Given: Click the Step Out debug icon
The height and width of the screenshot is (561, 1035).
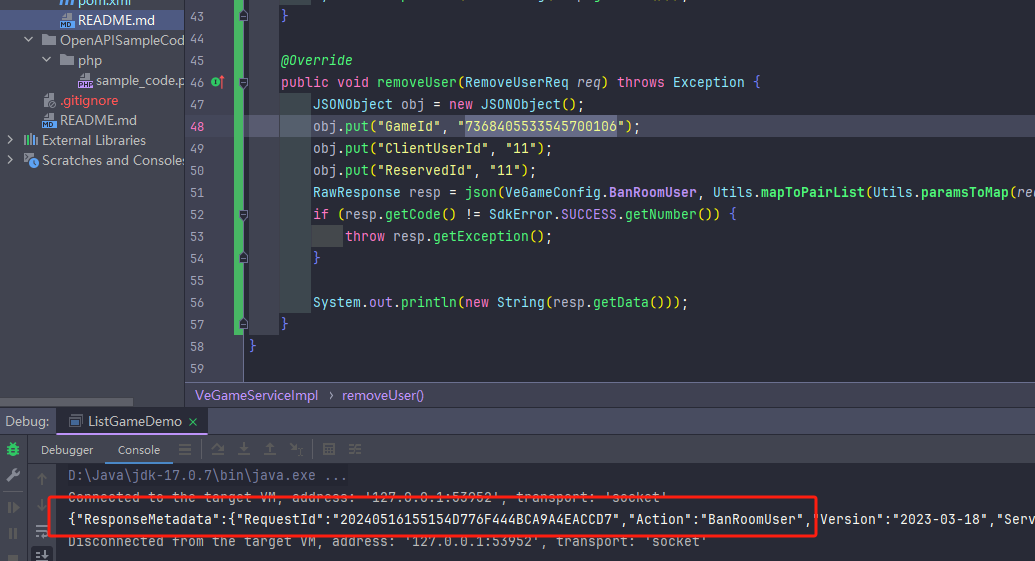Looking at the screenshot, I should [x=270, y=449].
